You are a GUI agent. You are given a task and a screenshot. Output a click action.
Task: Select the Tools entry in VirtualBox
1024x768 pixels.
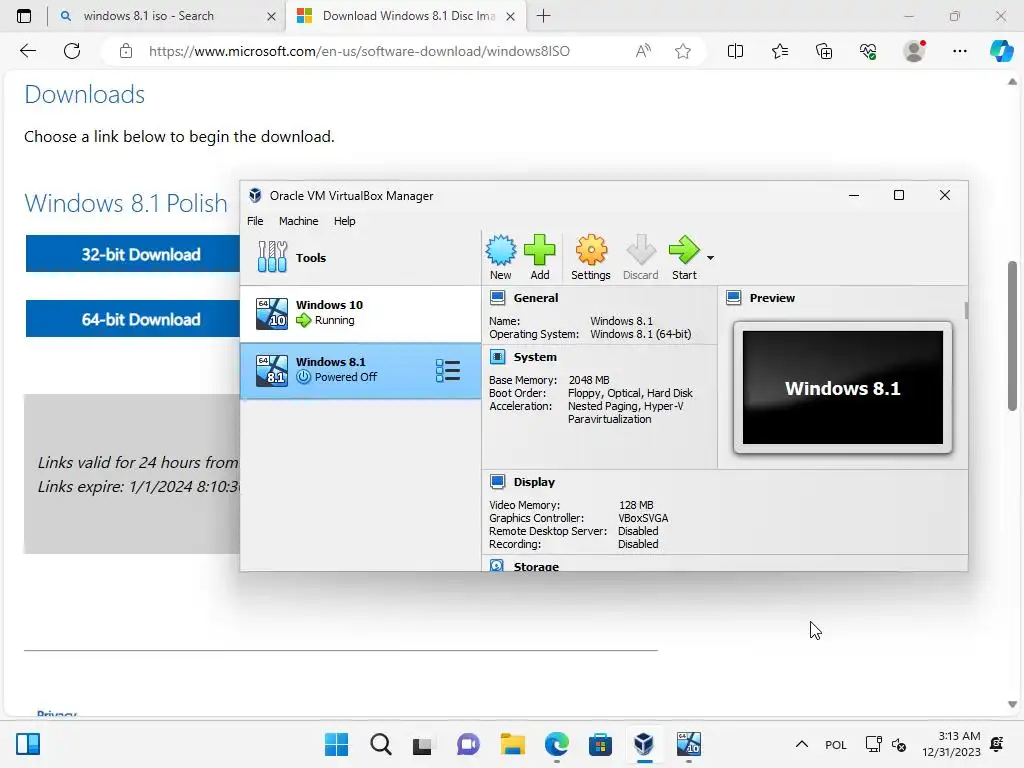pos(360,257)
